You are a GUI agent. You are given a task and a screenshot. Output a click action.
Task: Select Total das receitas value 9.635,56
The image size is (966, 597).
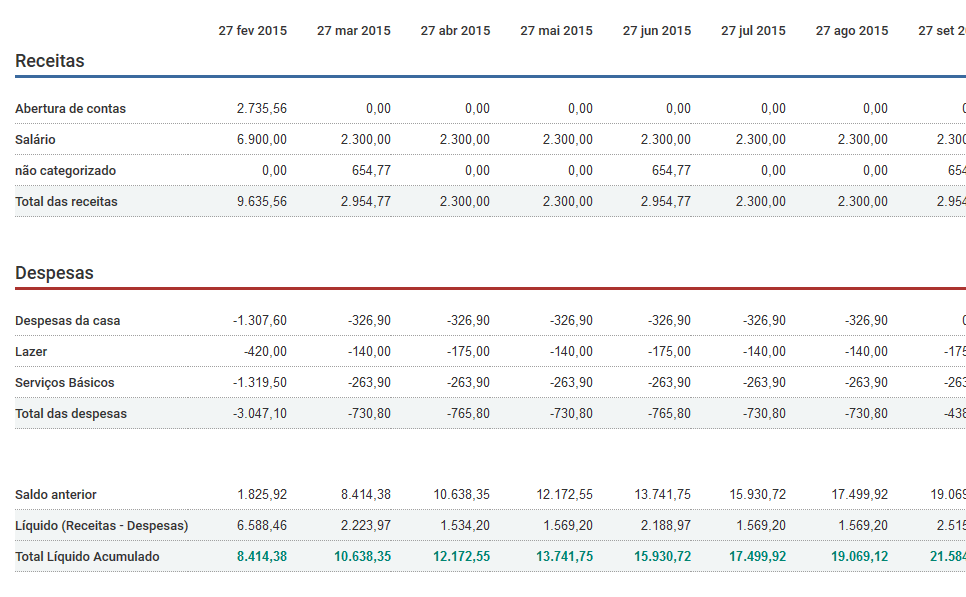[x=262, y=201]
